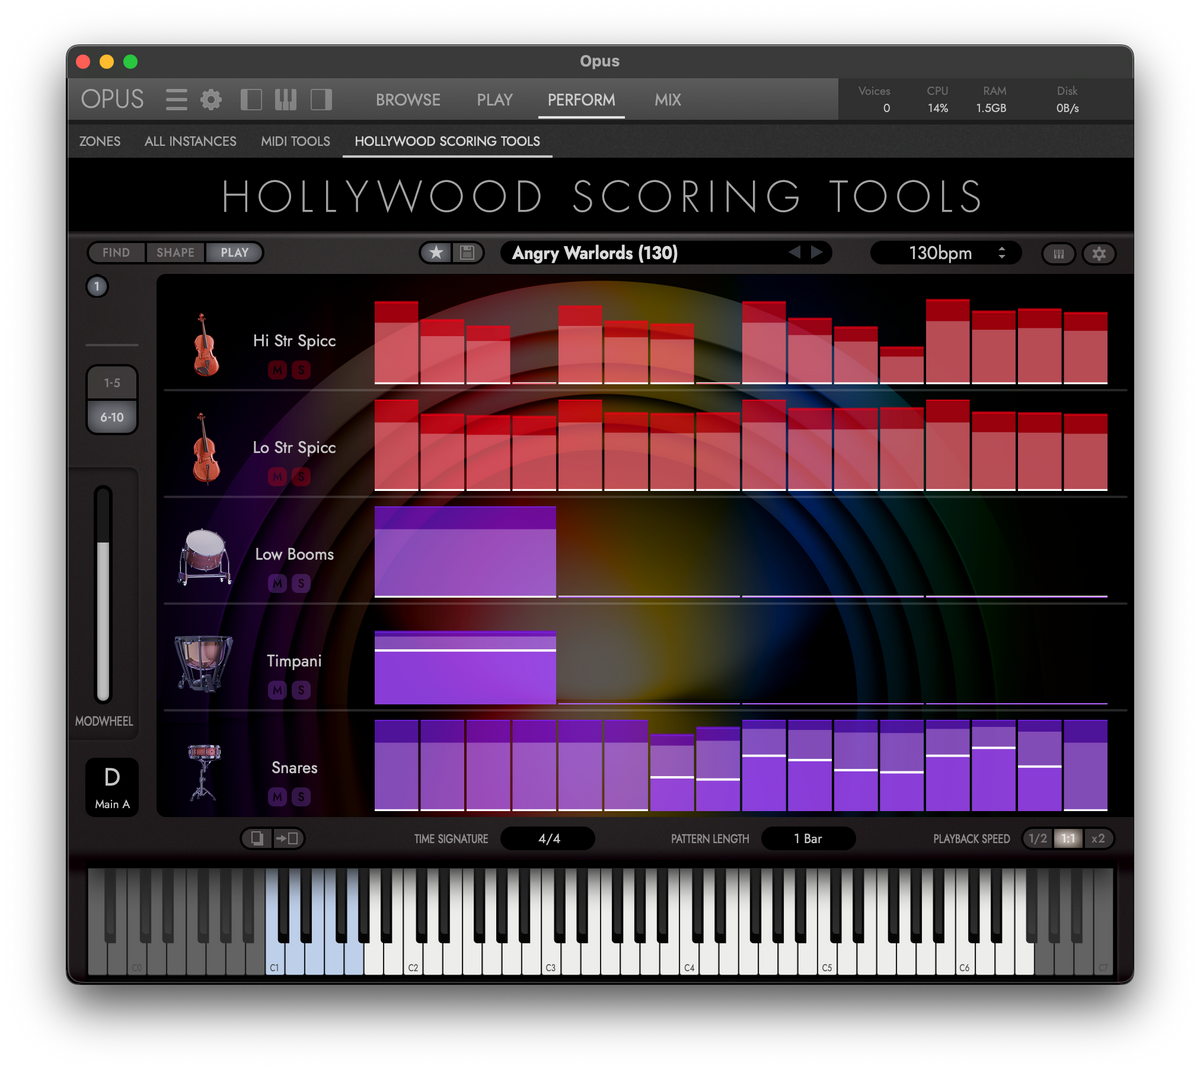Click the RAM 1.5GB readout
This screenshot has height=1072, width=1200.
pyautogui.click(x=992, y=99)
